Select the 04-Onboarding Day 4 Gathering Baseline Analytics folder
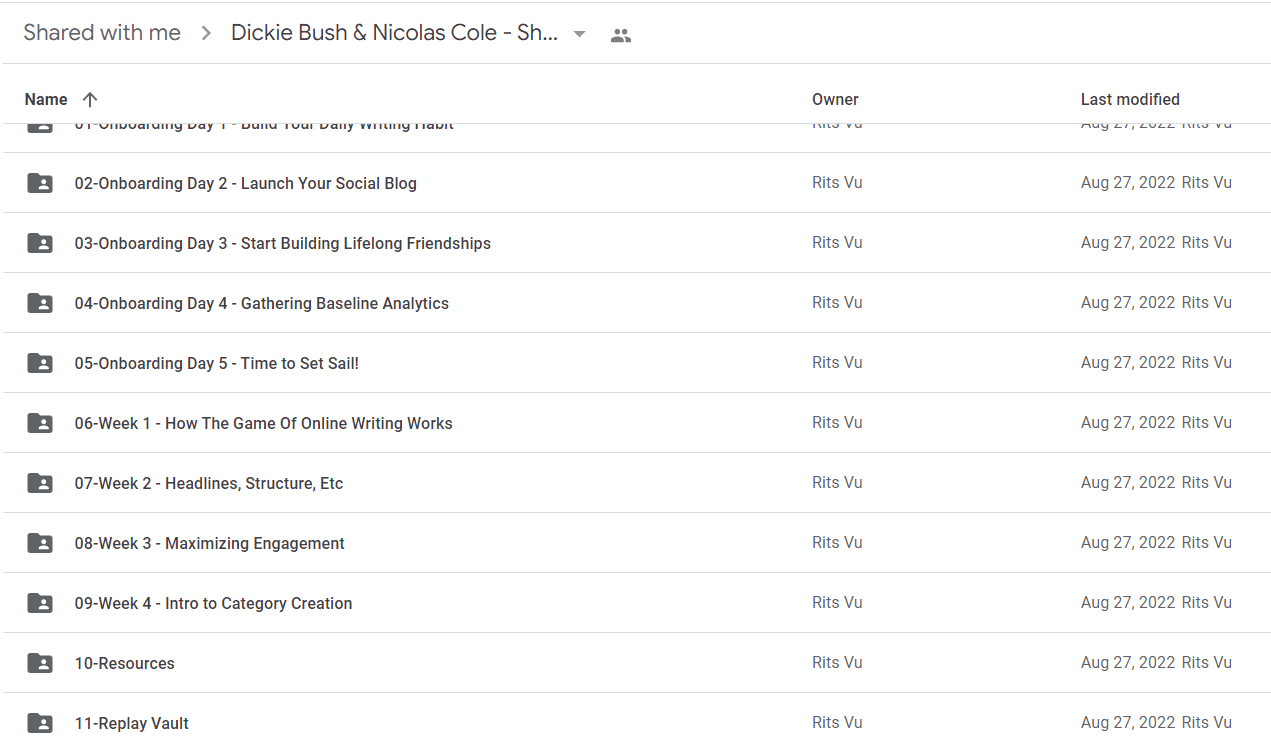The height and width of the screenshot is (749, 1271). pos(636,303)
